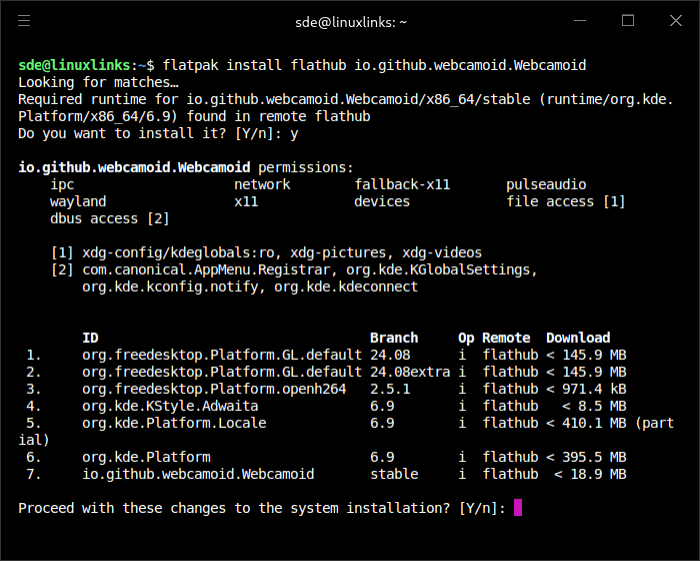
Task: Click the org.kde.Platform entry in row 6
Action: (146, 457)
